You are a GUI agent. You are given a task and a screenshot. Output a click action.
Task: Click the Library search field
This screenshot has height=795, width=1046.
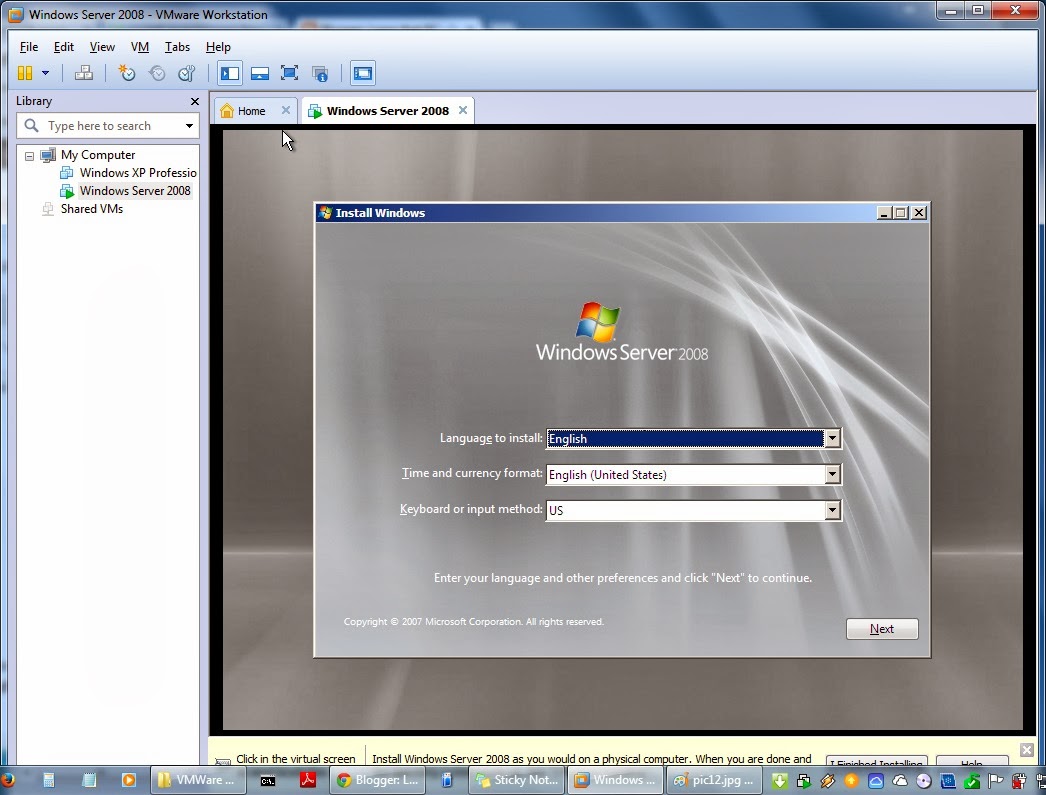(x=107, y=125)
